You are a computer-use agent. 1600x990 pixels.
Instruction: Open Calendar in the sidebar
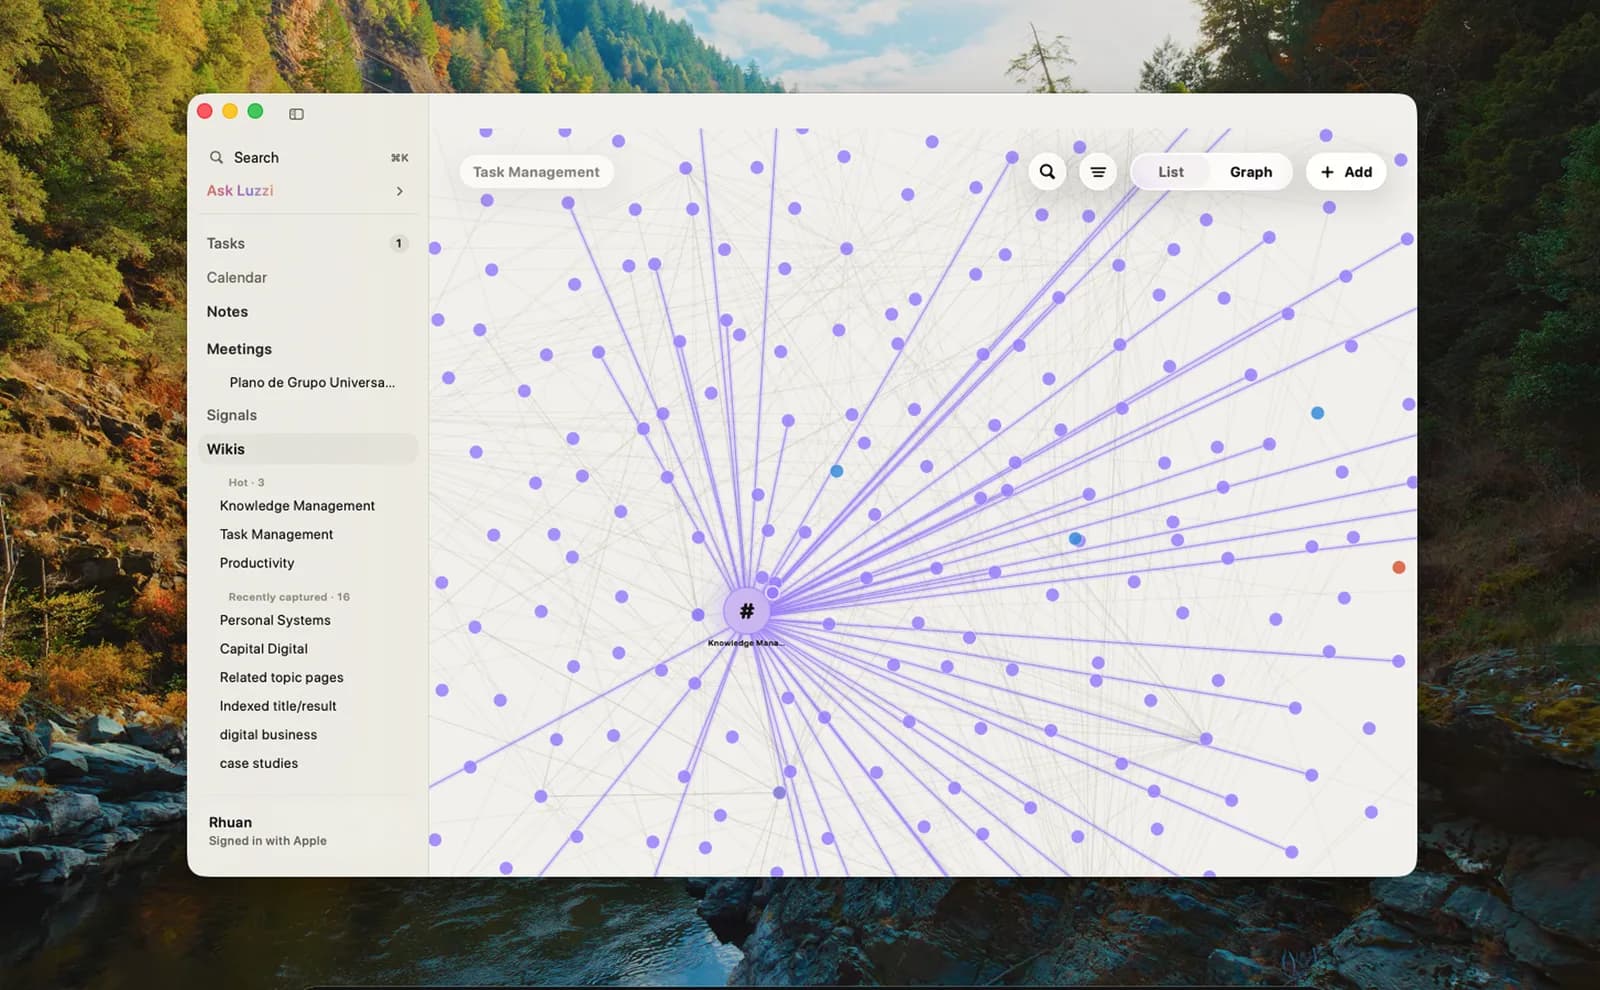tap(237, 277)
